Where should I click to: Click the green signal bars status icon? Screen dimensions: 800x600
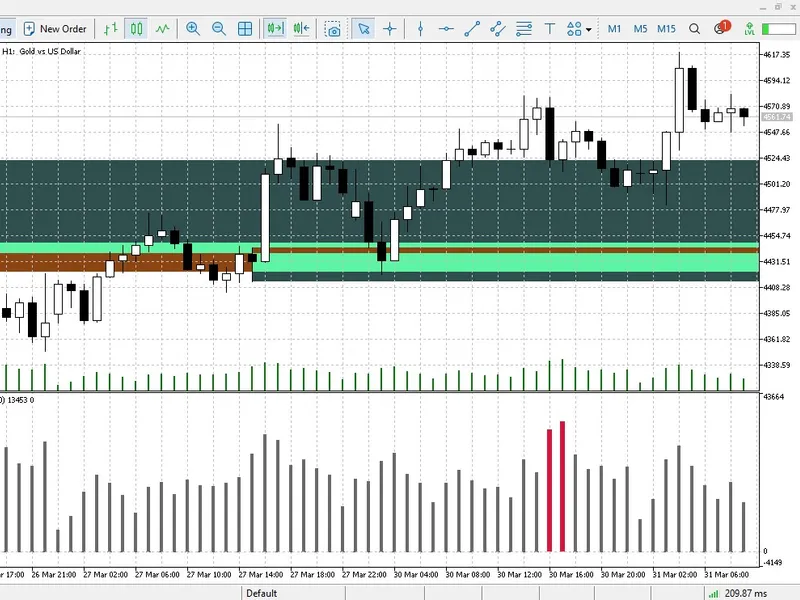click(x=713, y=594)
